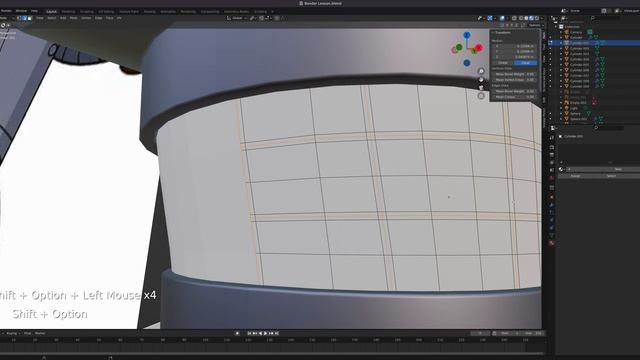This screenshot has height=360, width=640.
Task: Open World properties tab
Action: (552, 178)
